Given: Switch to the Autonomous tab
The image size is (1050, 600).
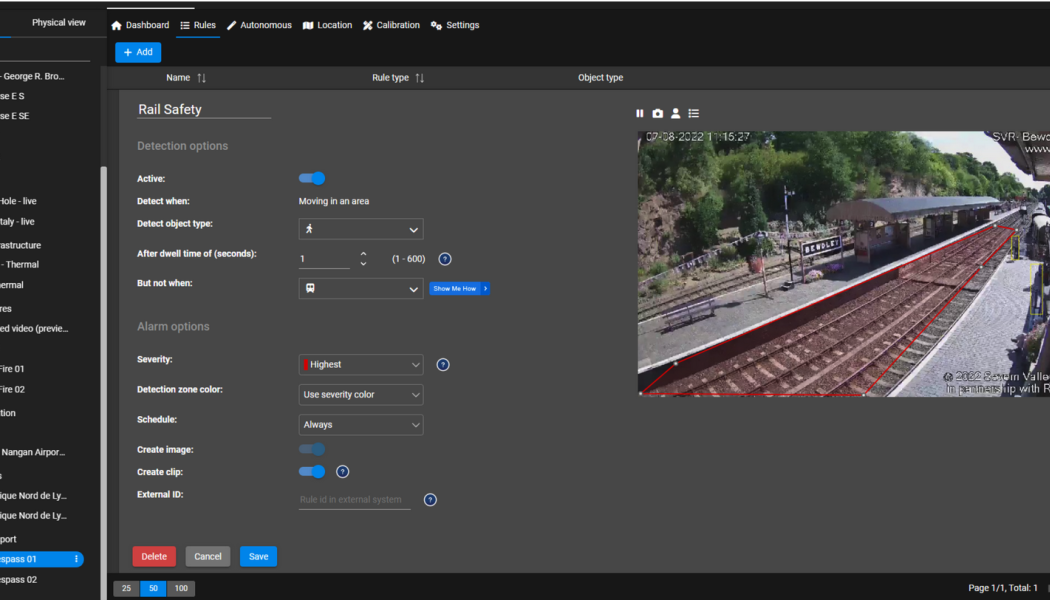Looking at the screenshot, I should (259, 25).
